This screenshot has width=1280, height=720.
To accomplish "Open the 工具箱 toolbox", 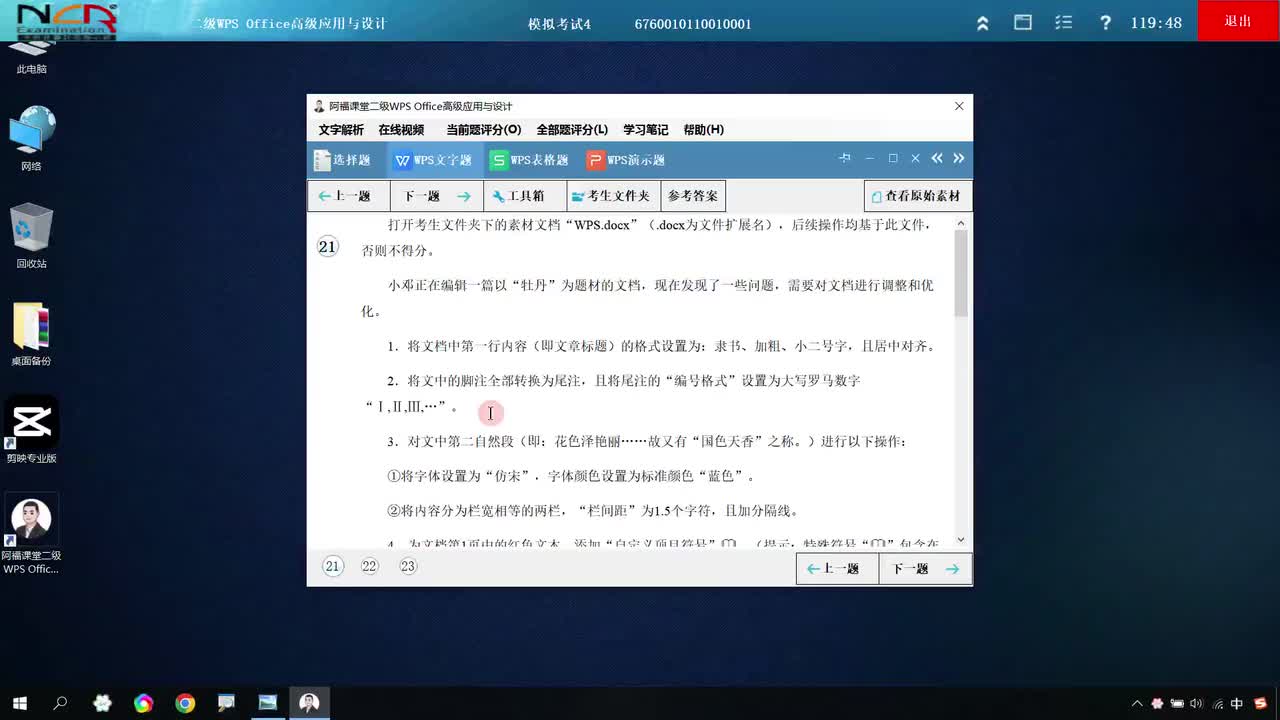I will point(524,196).
